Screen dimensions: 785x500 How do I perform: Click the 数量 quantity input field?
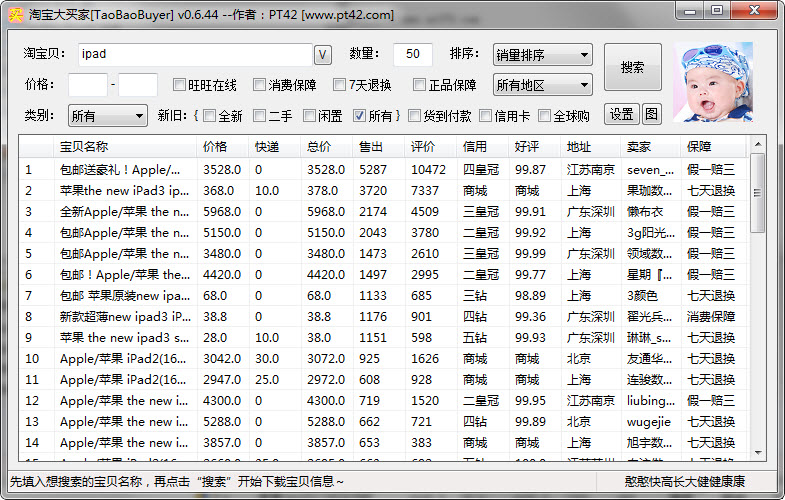[x=413, y=54]
